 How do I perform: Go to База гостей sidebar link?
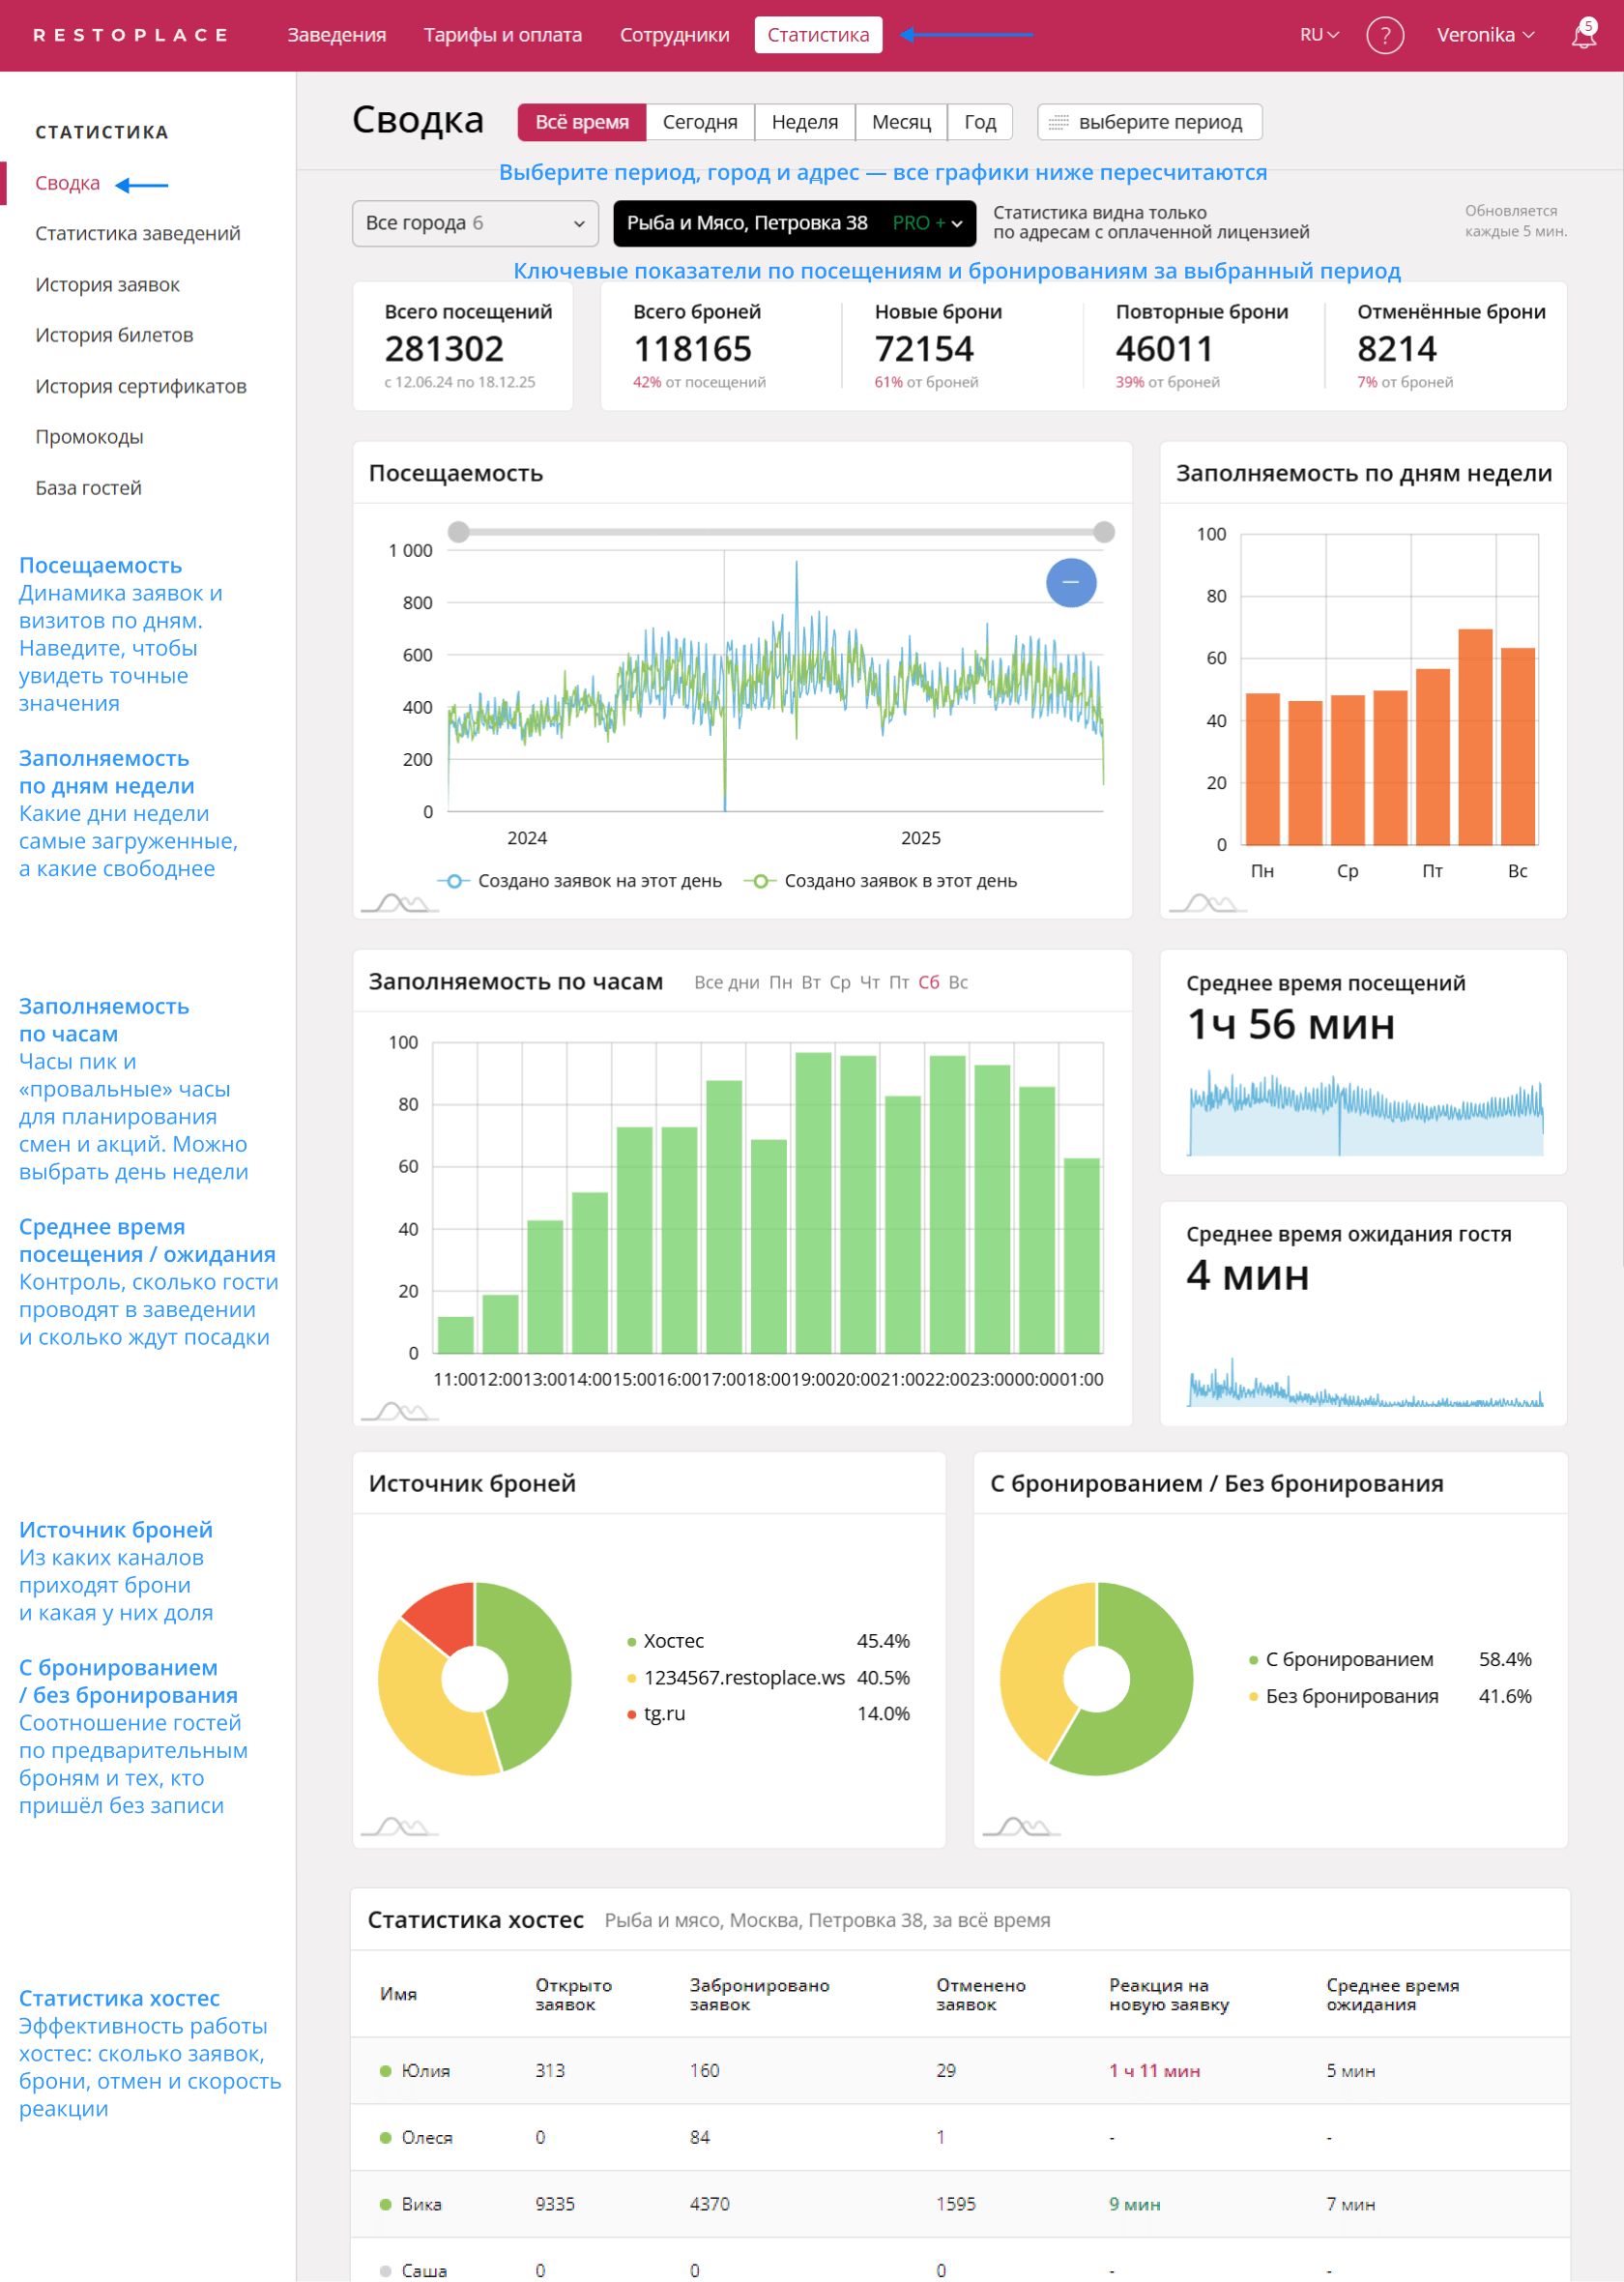pos(89,488)
